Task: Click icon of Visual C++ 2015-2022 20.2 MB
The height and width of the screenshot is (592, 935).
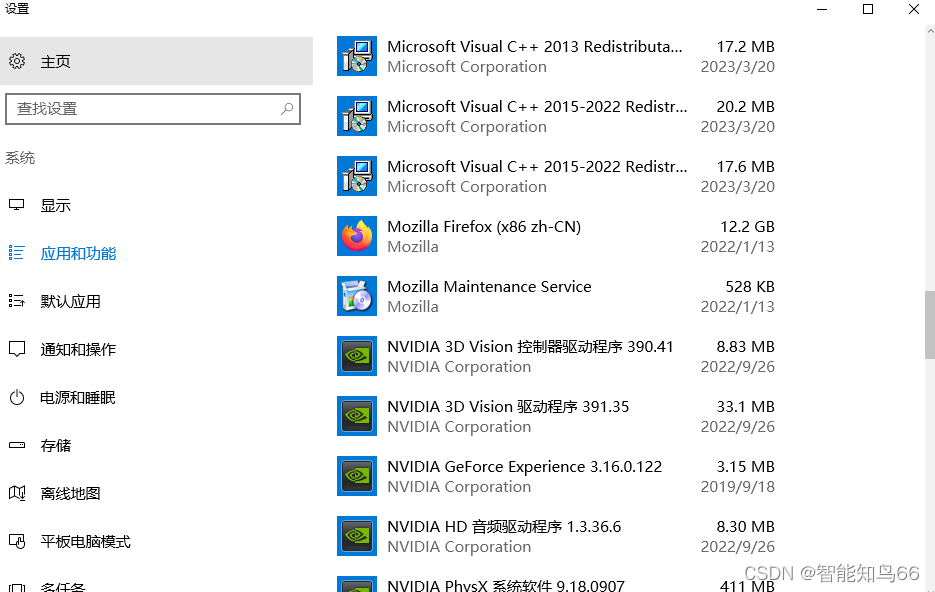Action: tap(357, 116)
